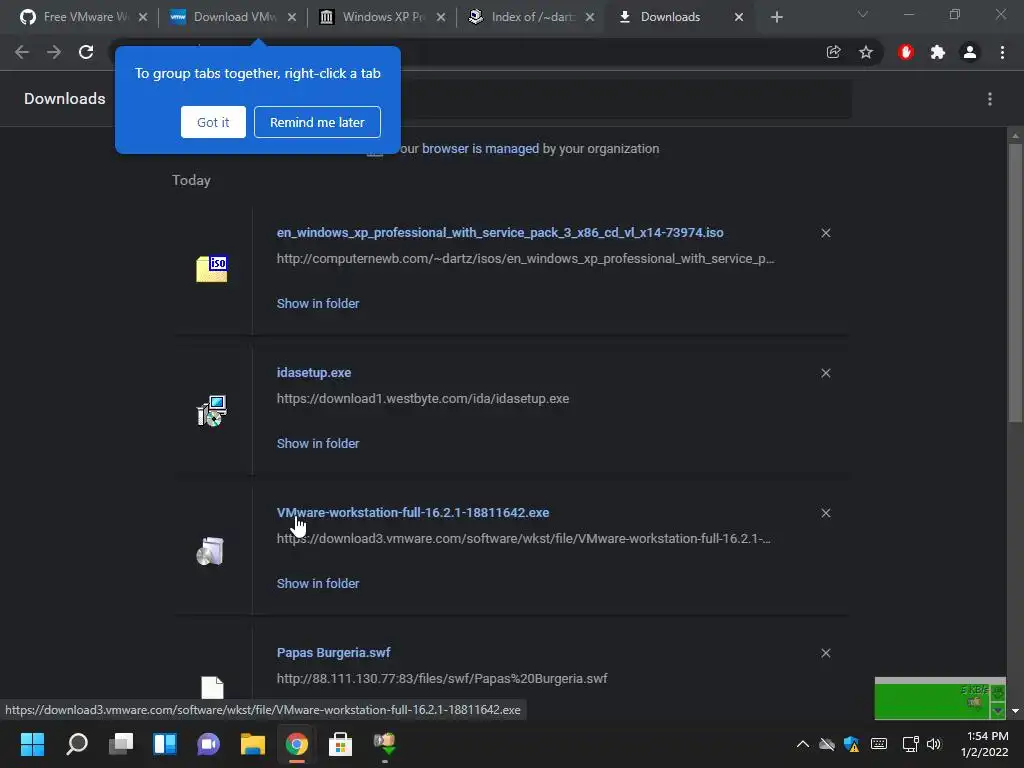
Task: Open the tab search chevron
Action: pyautogui.click(x=863, y=14)
